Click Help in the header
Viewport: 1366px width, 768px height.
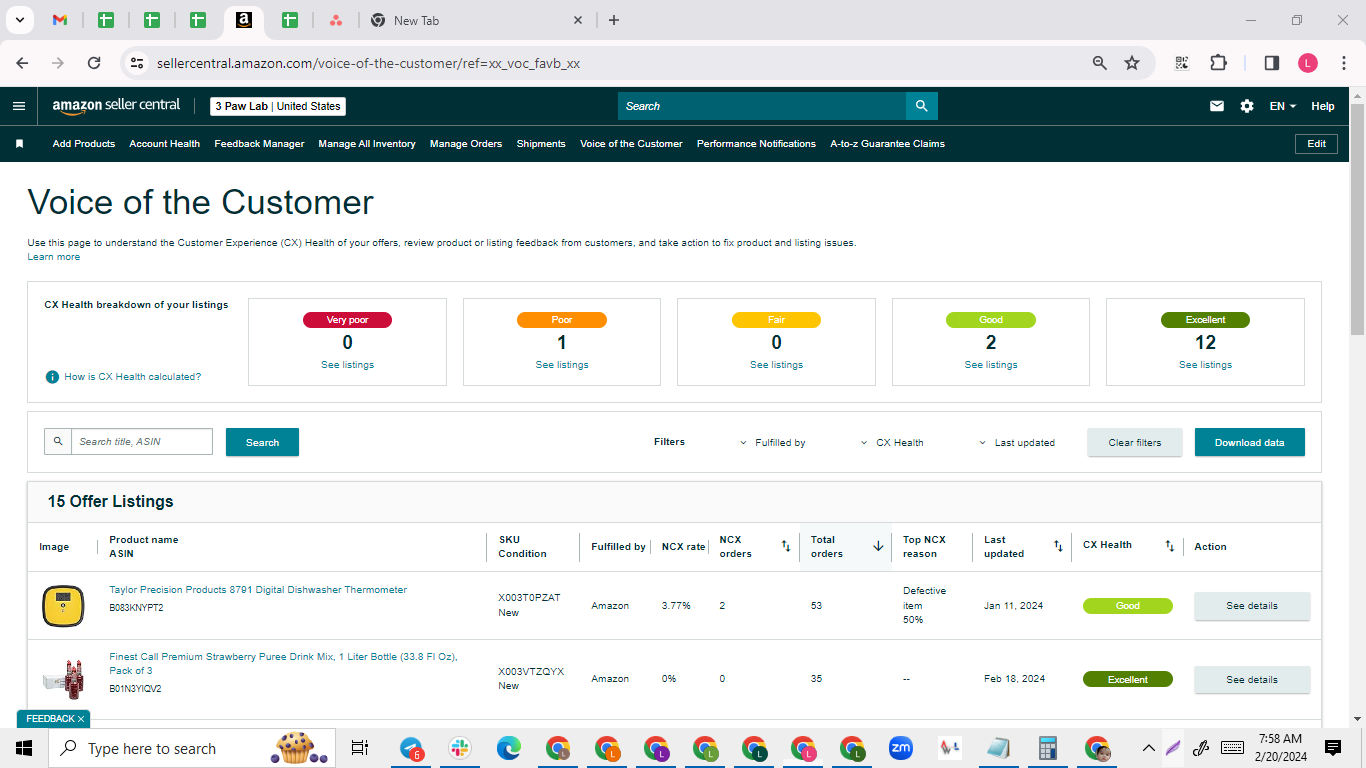[1323, 106]
